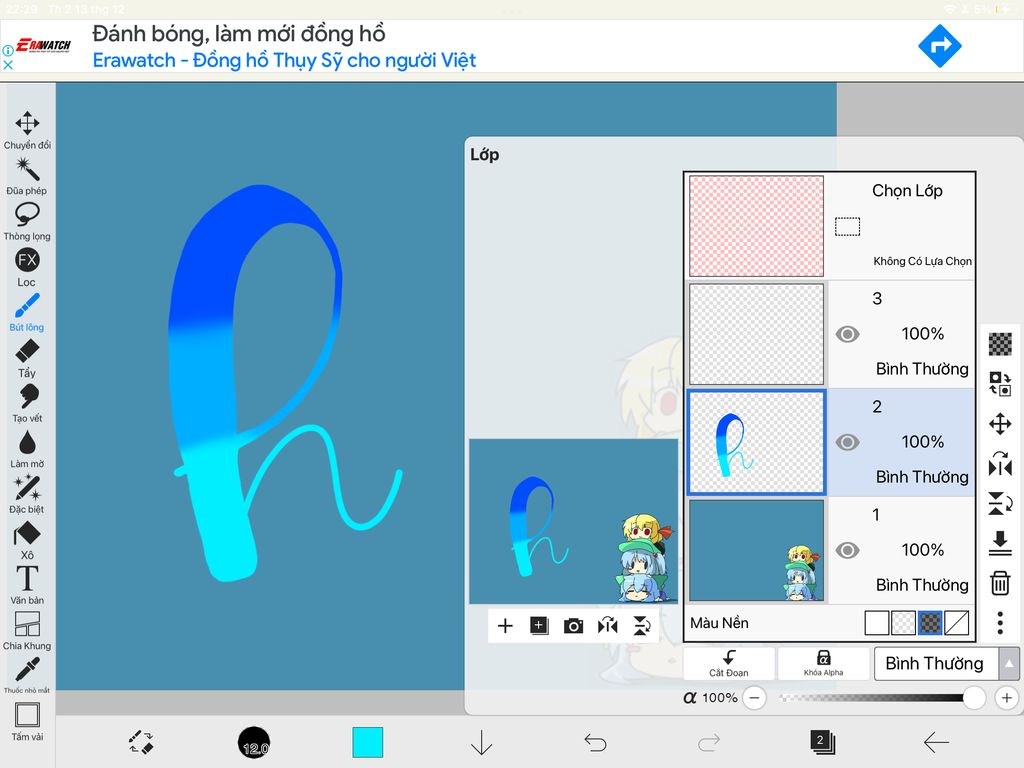Select layer 2 thumbnail

(x=757, y=442)
